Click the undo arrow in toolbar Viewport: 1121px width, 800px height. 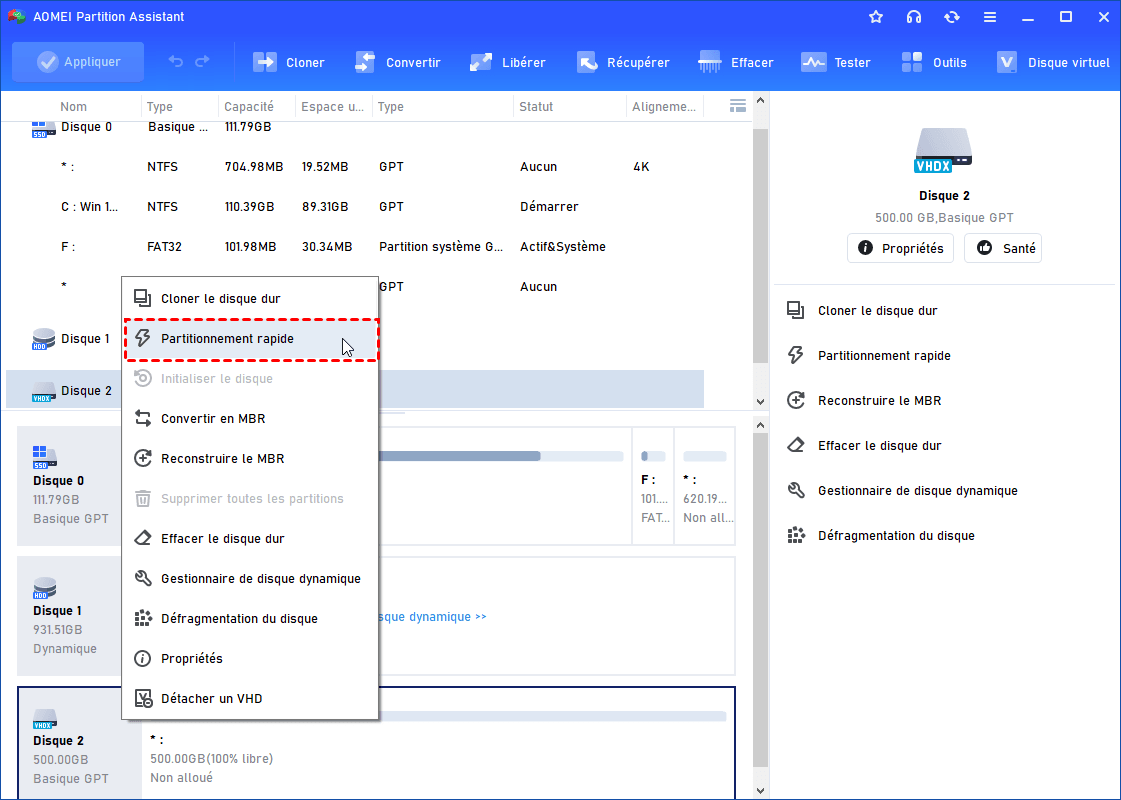(176, 62)
